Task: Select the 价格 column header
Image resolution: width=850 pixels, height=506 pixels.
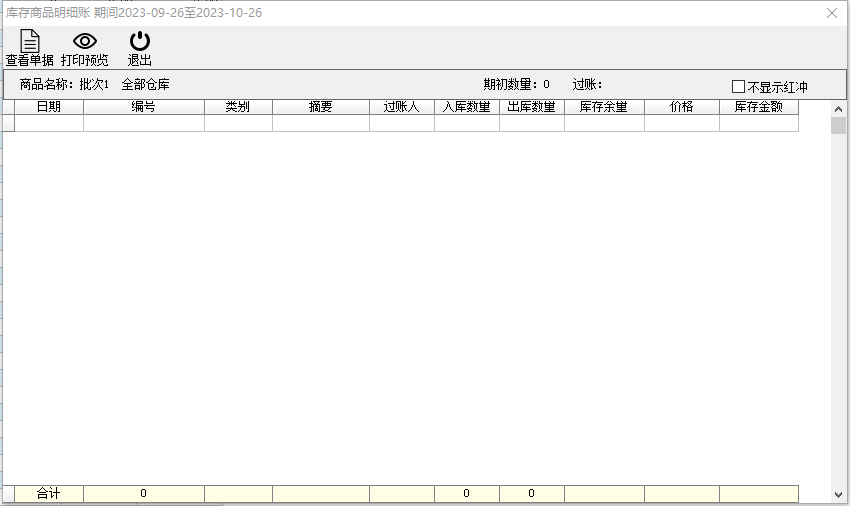Action: point(681,107)
